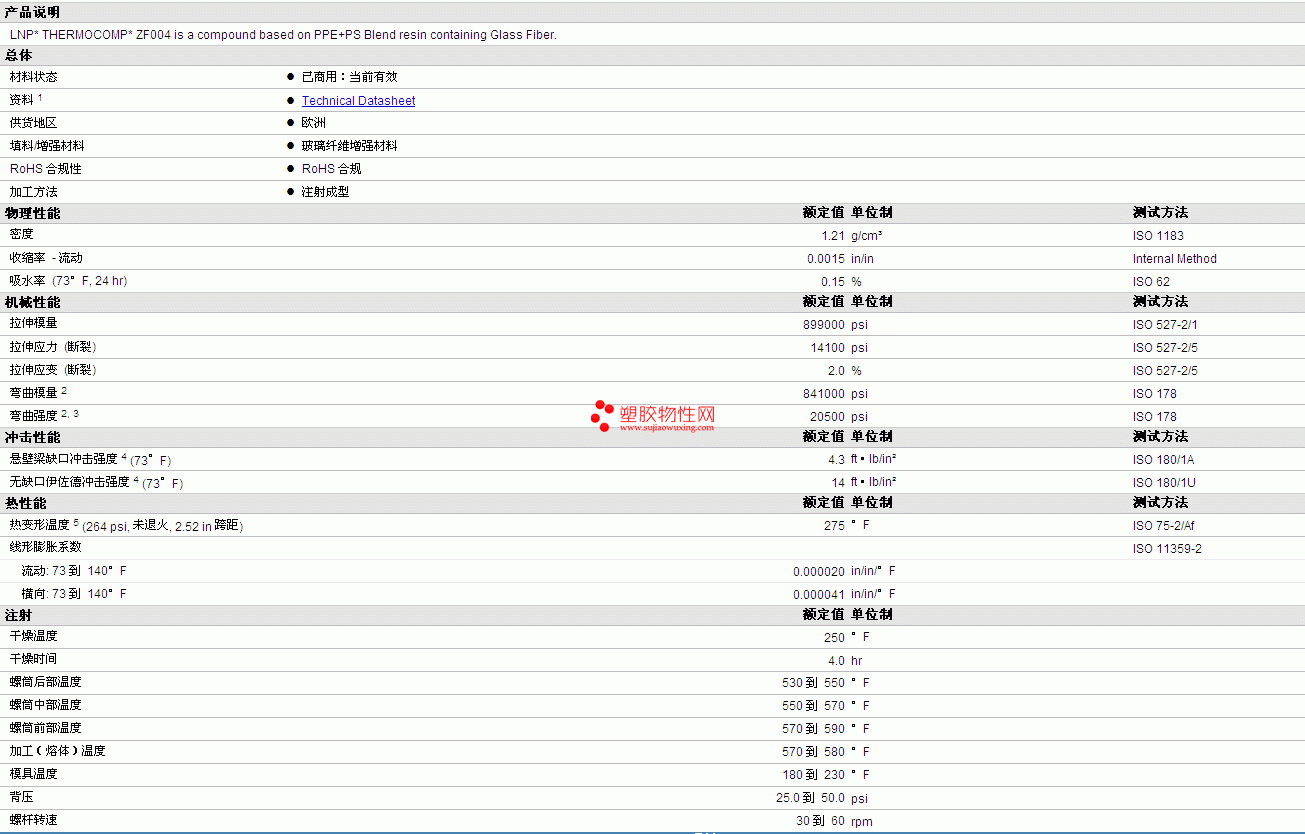Click the ISO 11359-2 test method
The width and height of the screenshot is (1305, 834).
(1167, 549)
